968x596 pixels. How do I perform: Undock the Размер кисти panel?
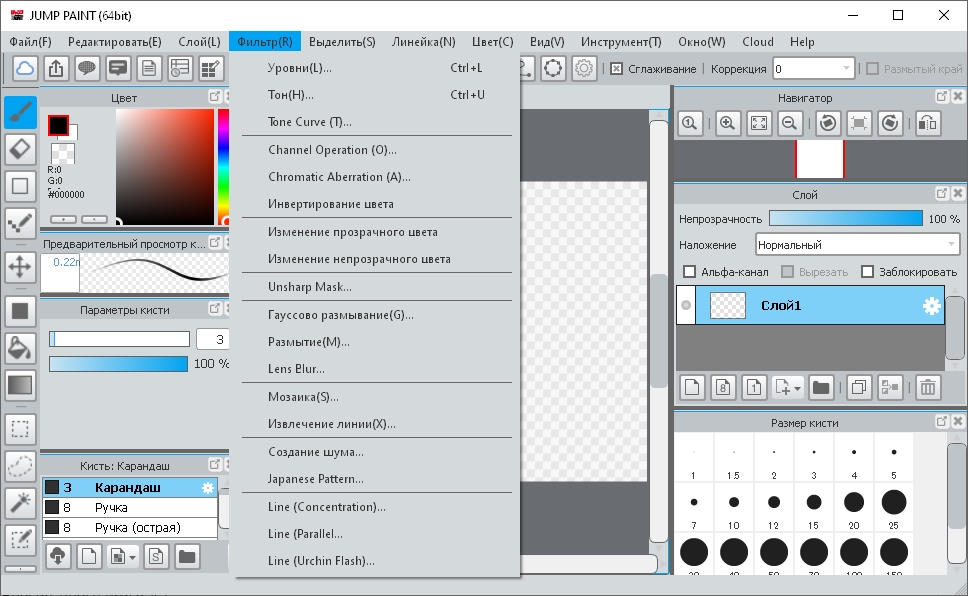pos(941,421)
